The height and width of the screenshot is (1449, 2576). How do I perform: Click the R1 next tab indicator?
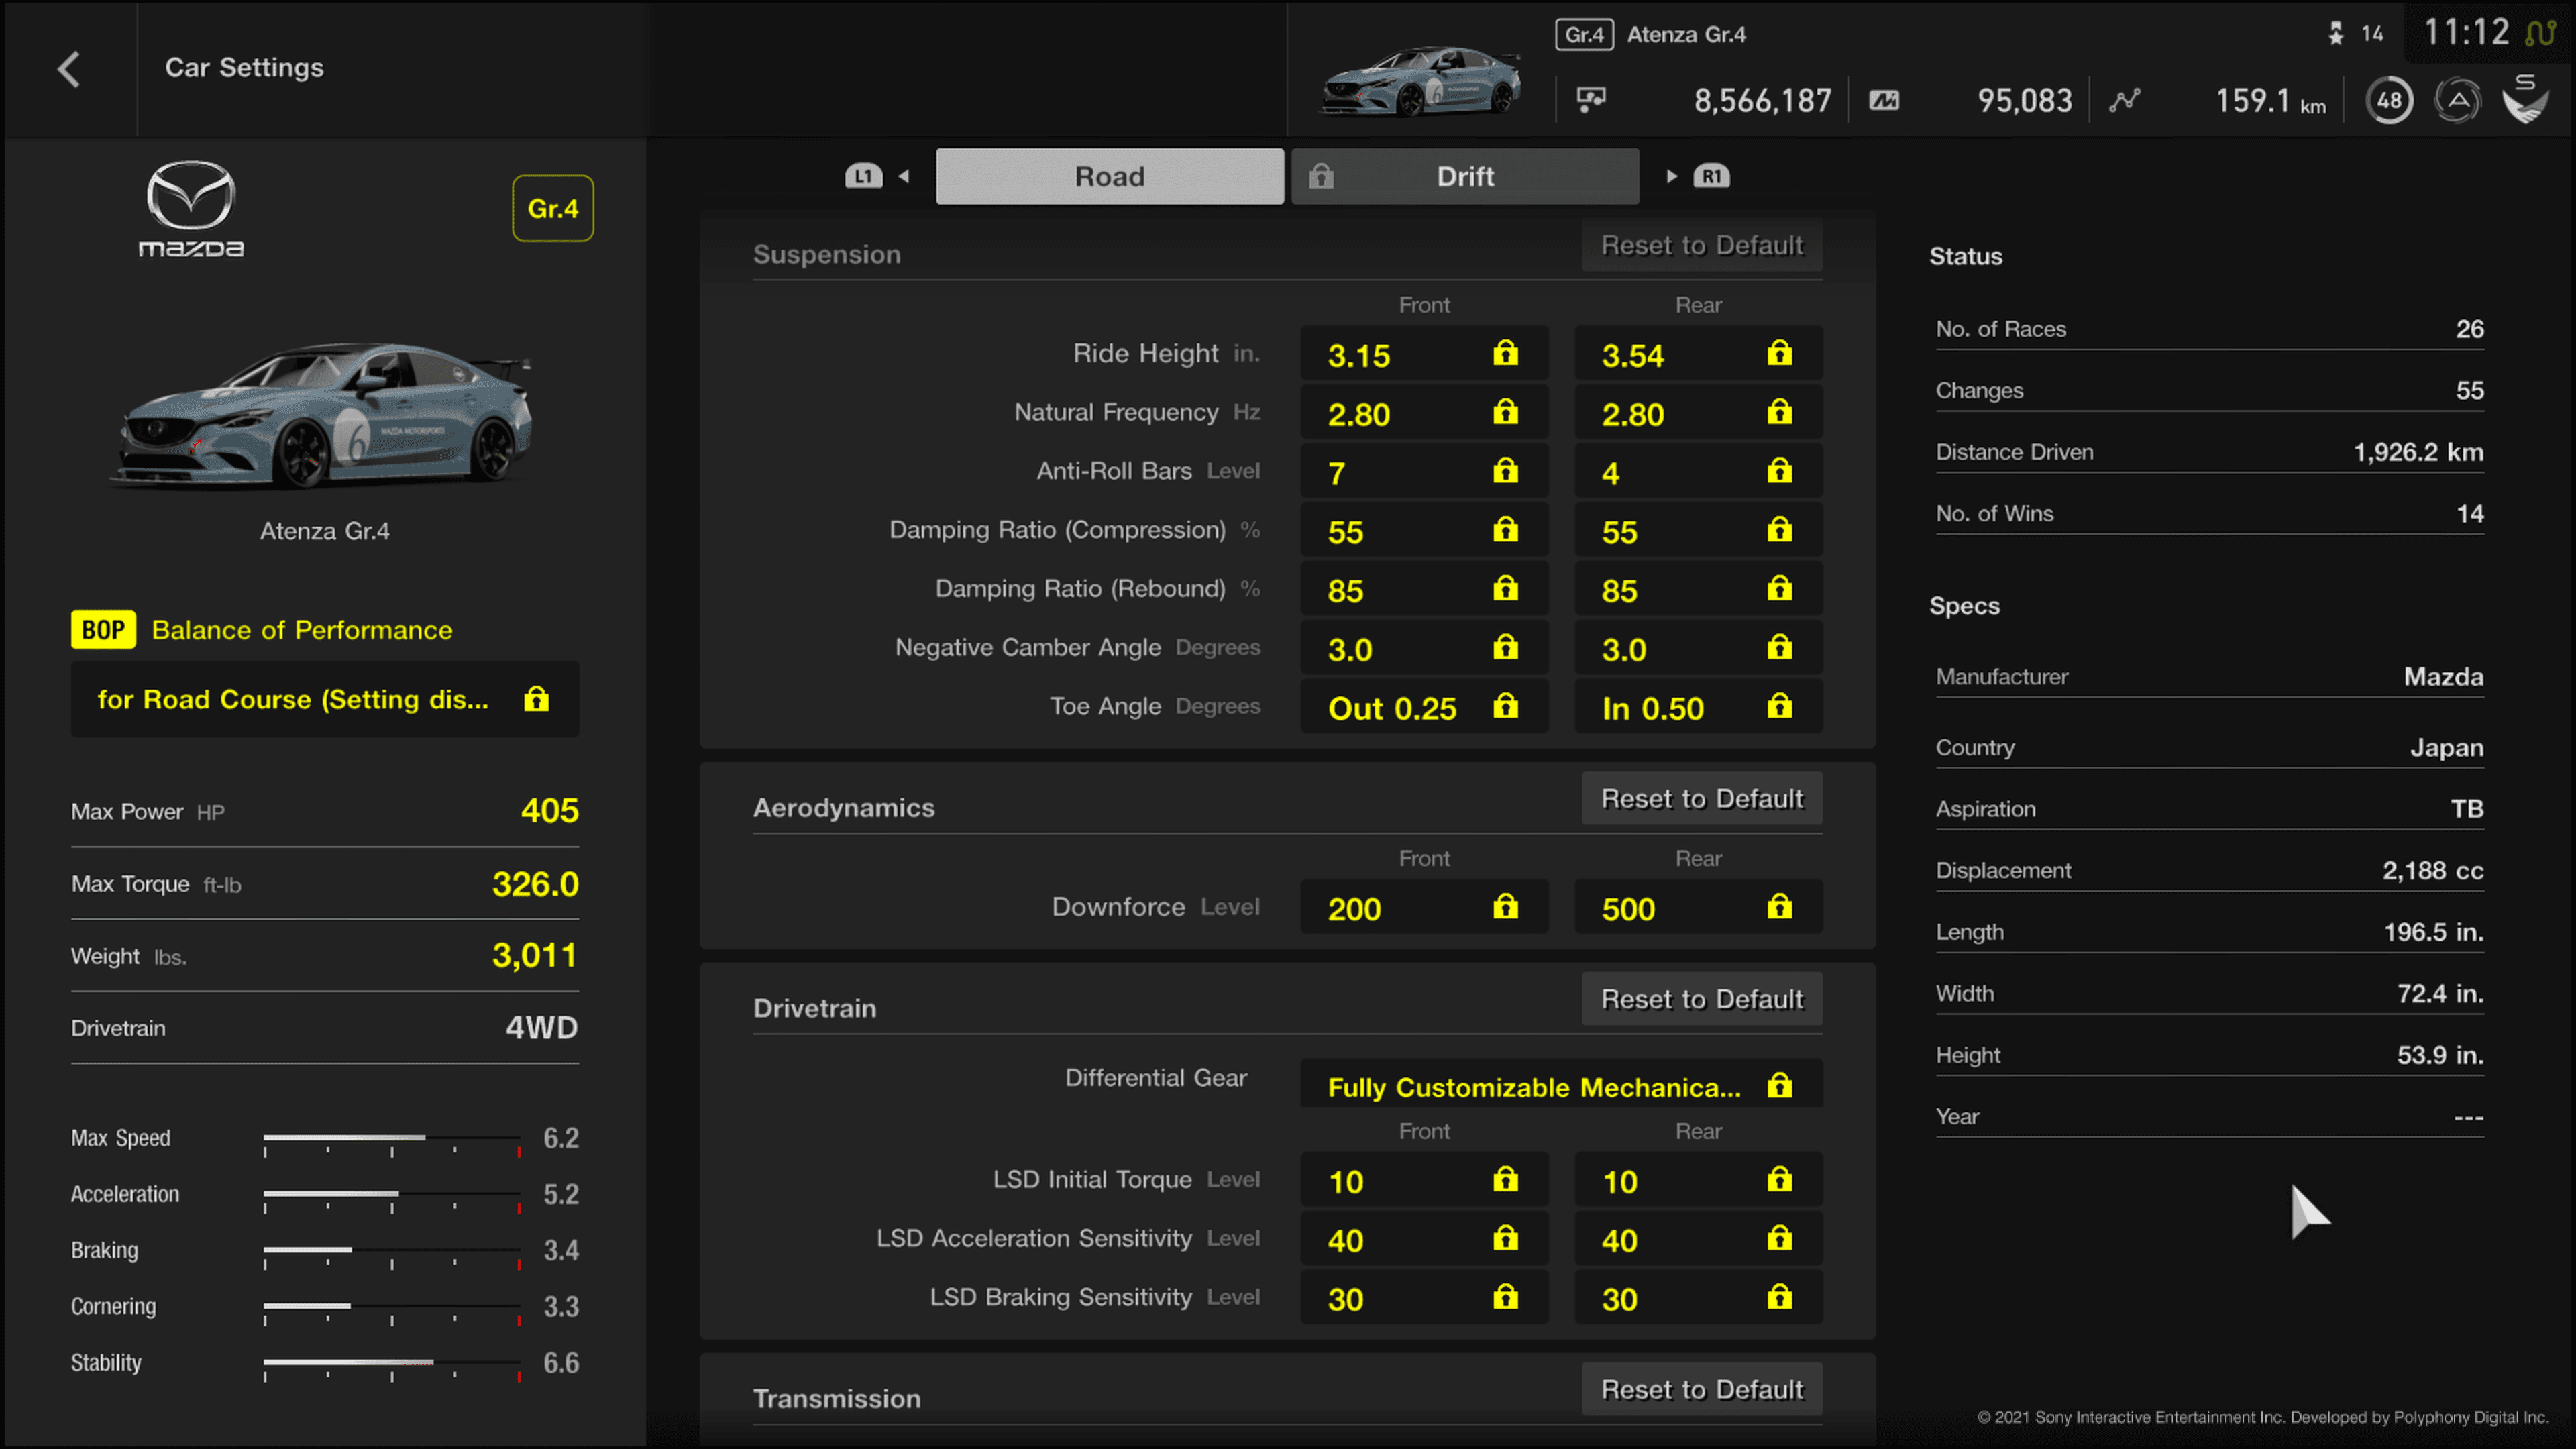pos(1711,176)
